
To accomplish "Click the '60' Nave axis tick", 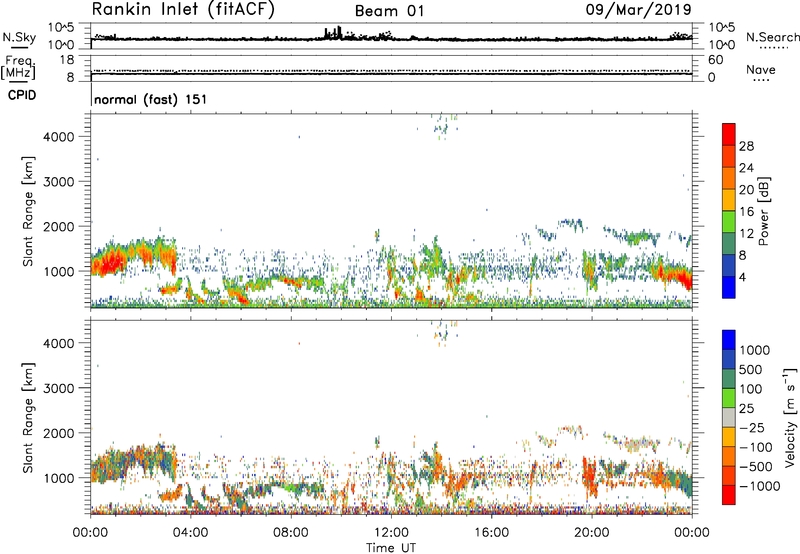I will (x=715, y=60).
